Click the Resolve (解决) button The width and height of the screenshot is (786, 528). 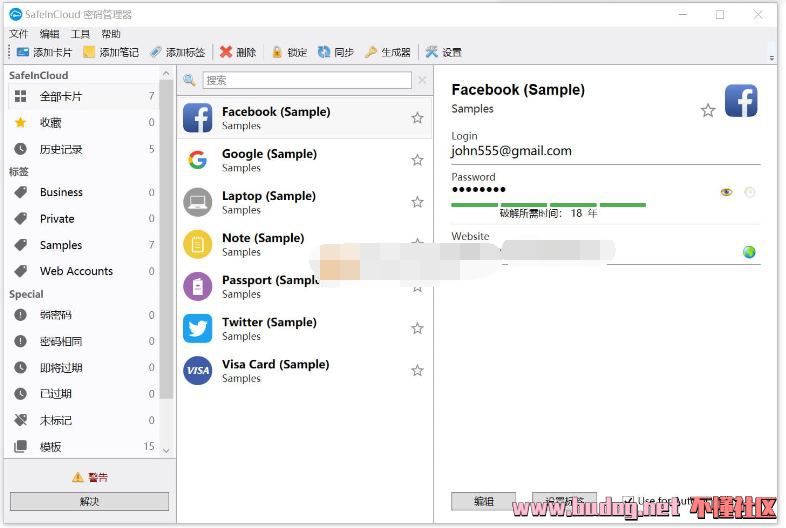(x=89, y=501)
